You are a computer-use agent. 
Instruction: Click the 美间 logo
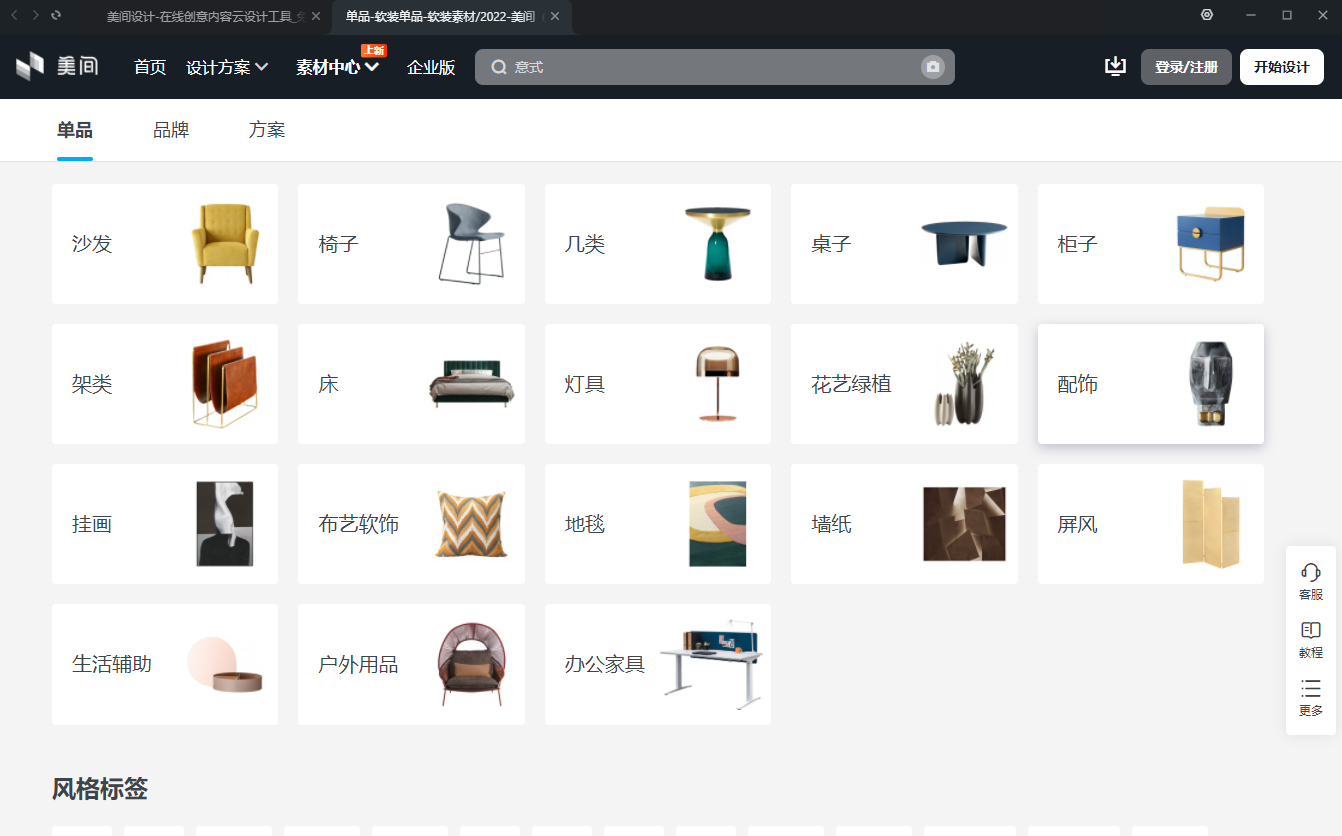pyautogui.click(x=57, y=66)
